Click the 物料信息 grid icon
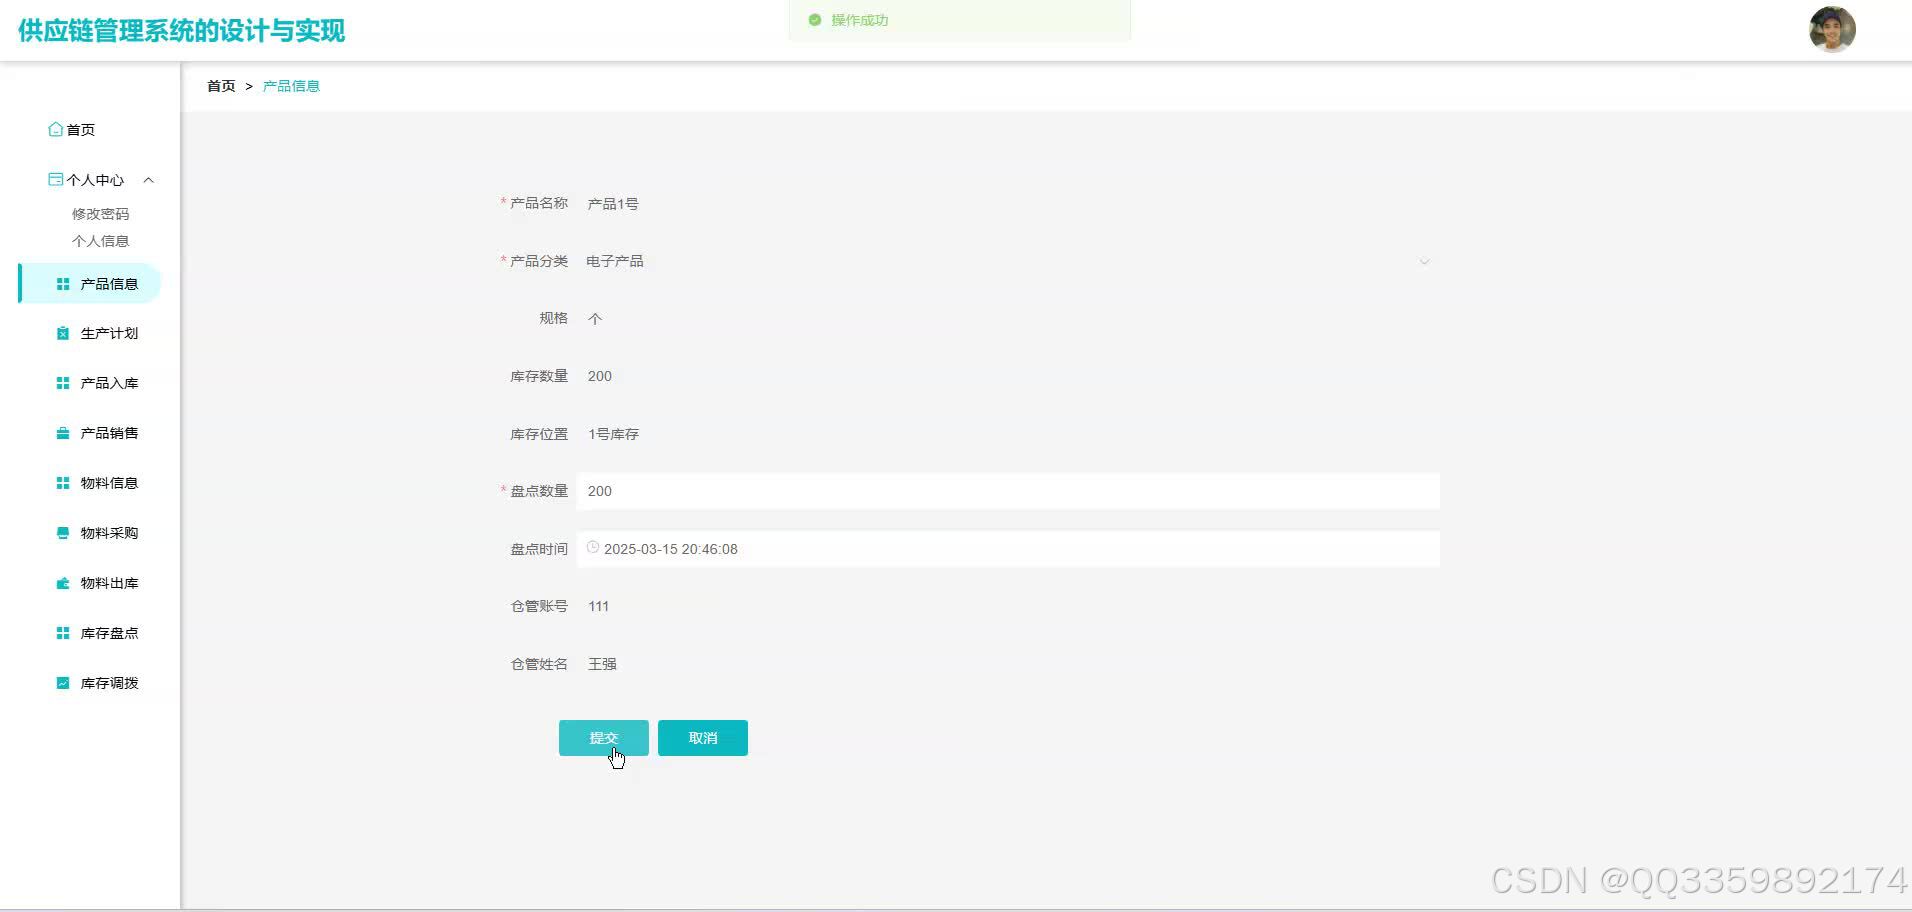This screenshot has width=1912, height=912. (63, 483)
